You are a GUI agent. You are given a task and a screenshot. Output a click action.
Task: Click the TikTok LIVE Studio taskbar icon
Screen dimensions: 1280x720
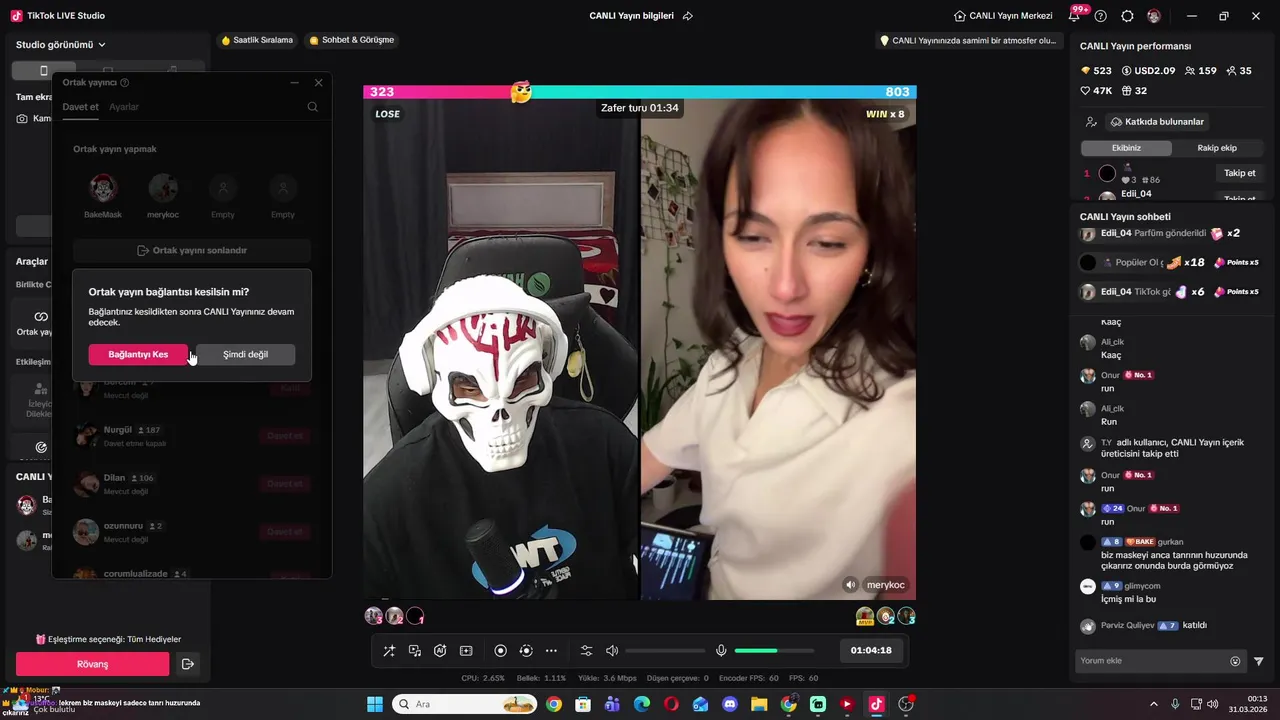(876, 704)
